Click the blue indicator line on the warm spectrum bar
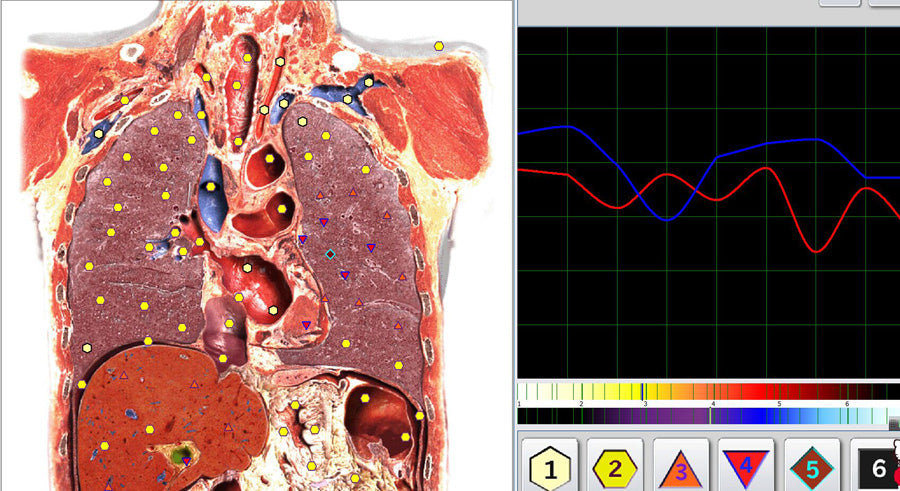Screen dimensions: 900x491 [x=642, y=391]
